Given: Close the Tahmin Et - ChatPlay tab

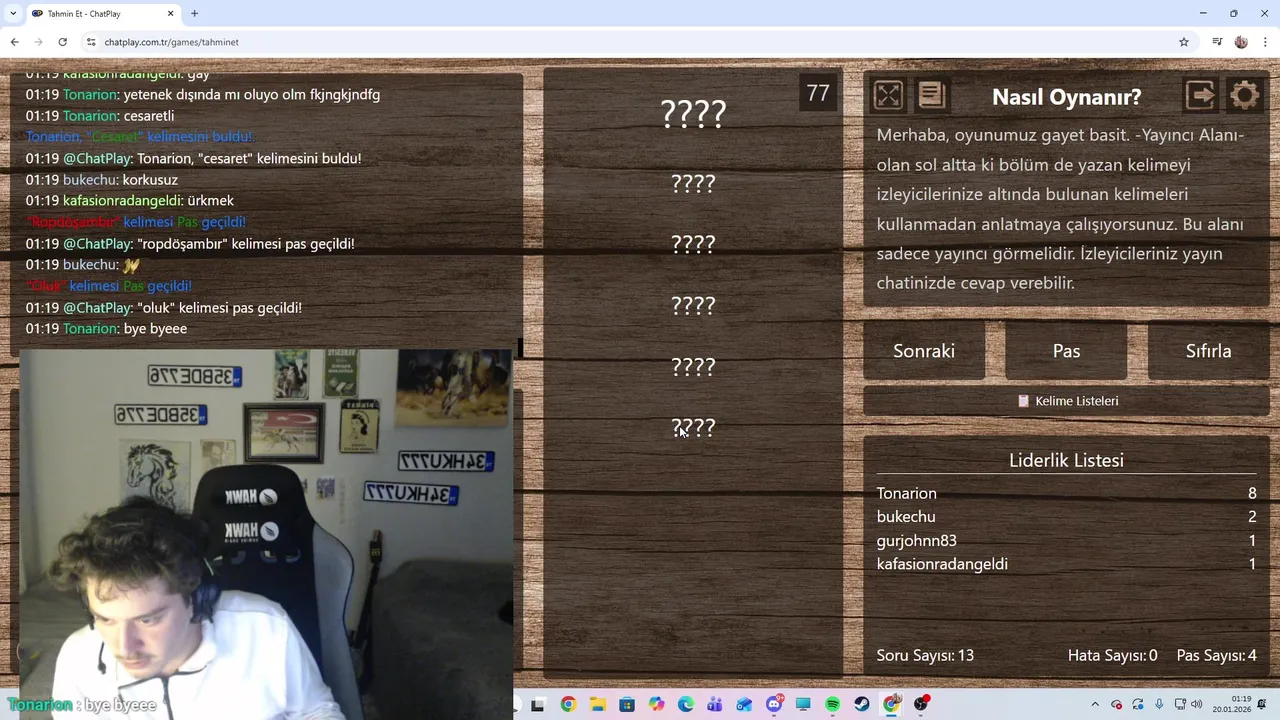Looking at the screenshot, I should 170,13.
